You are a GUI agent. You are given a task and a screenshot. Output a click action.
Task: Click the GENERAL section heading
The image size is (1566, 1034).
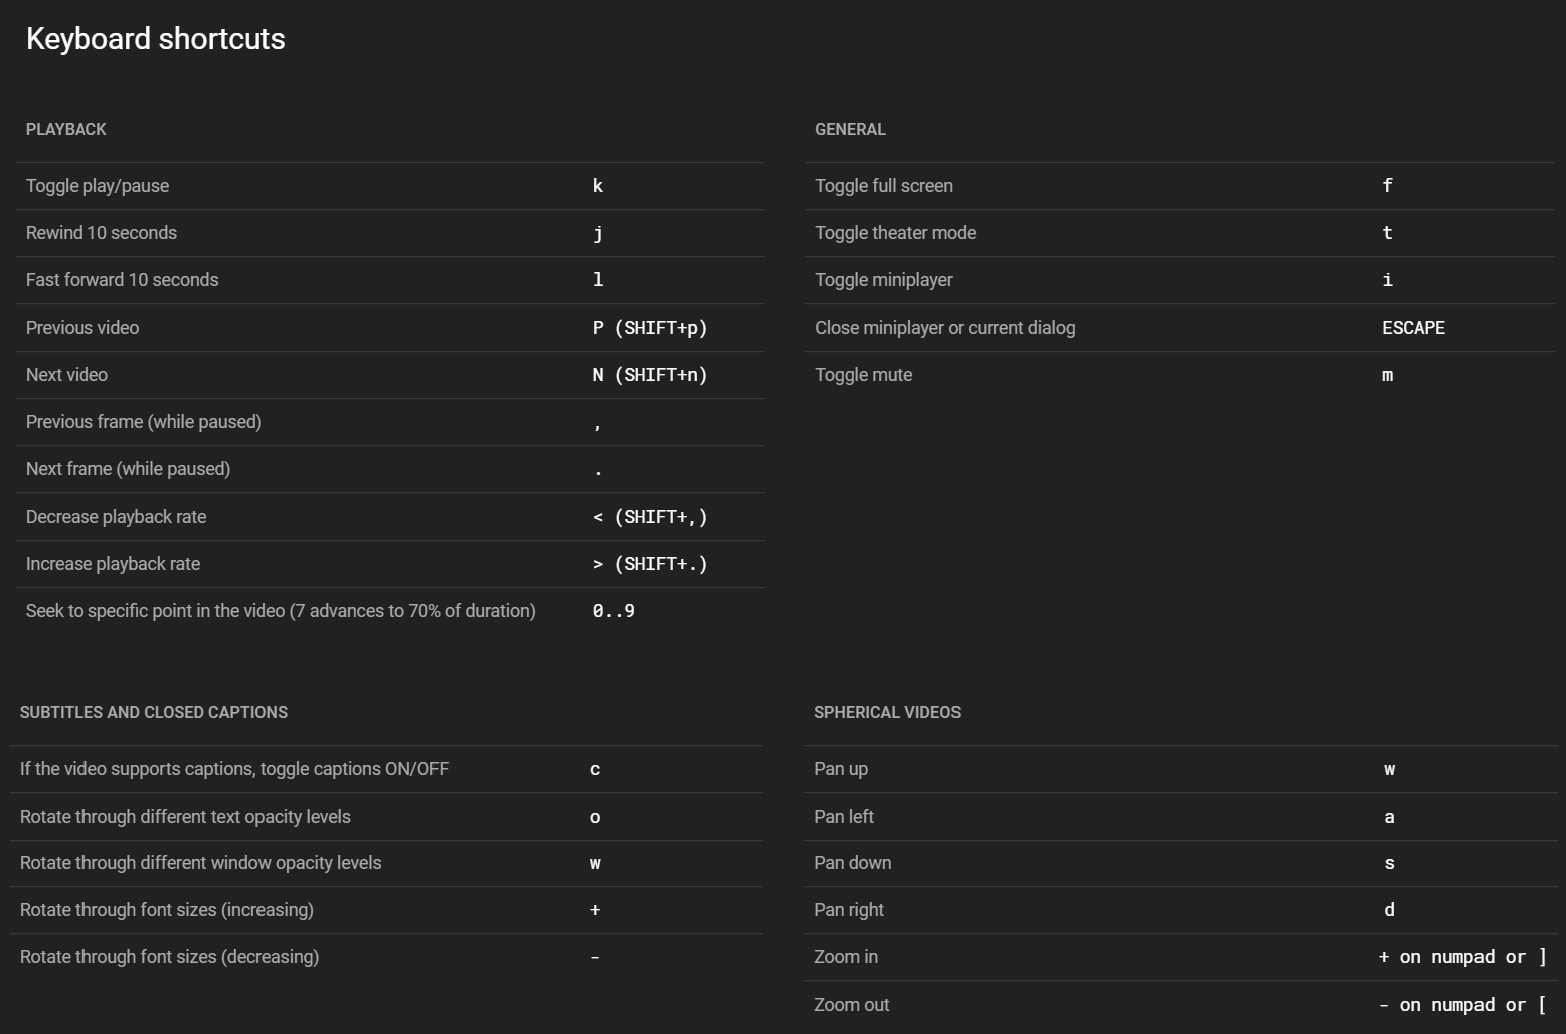click(x=850, y=129)
